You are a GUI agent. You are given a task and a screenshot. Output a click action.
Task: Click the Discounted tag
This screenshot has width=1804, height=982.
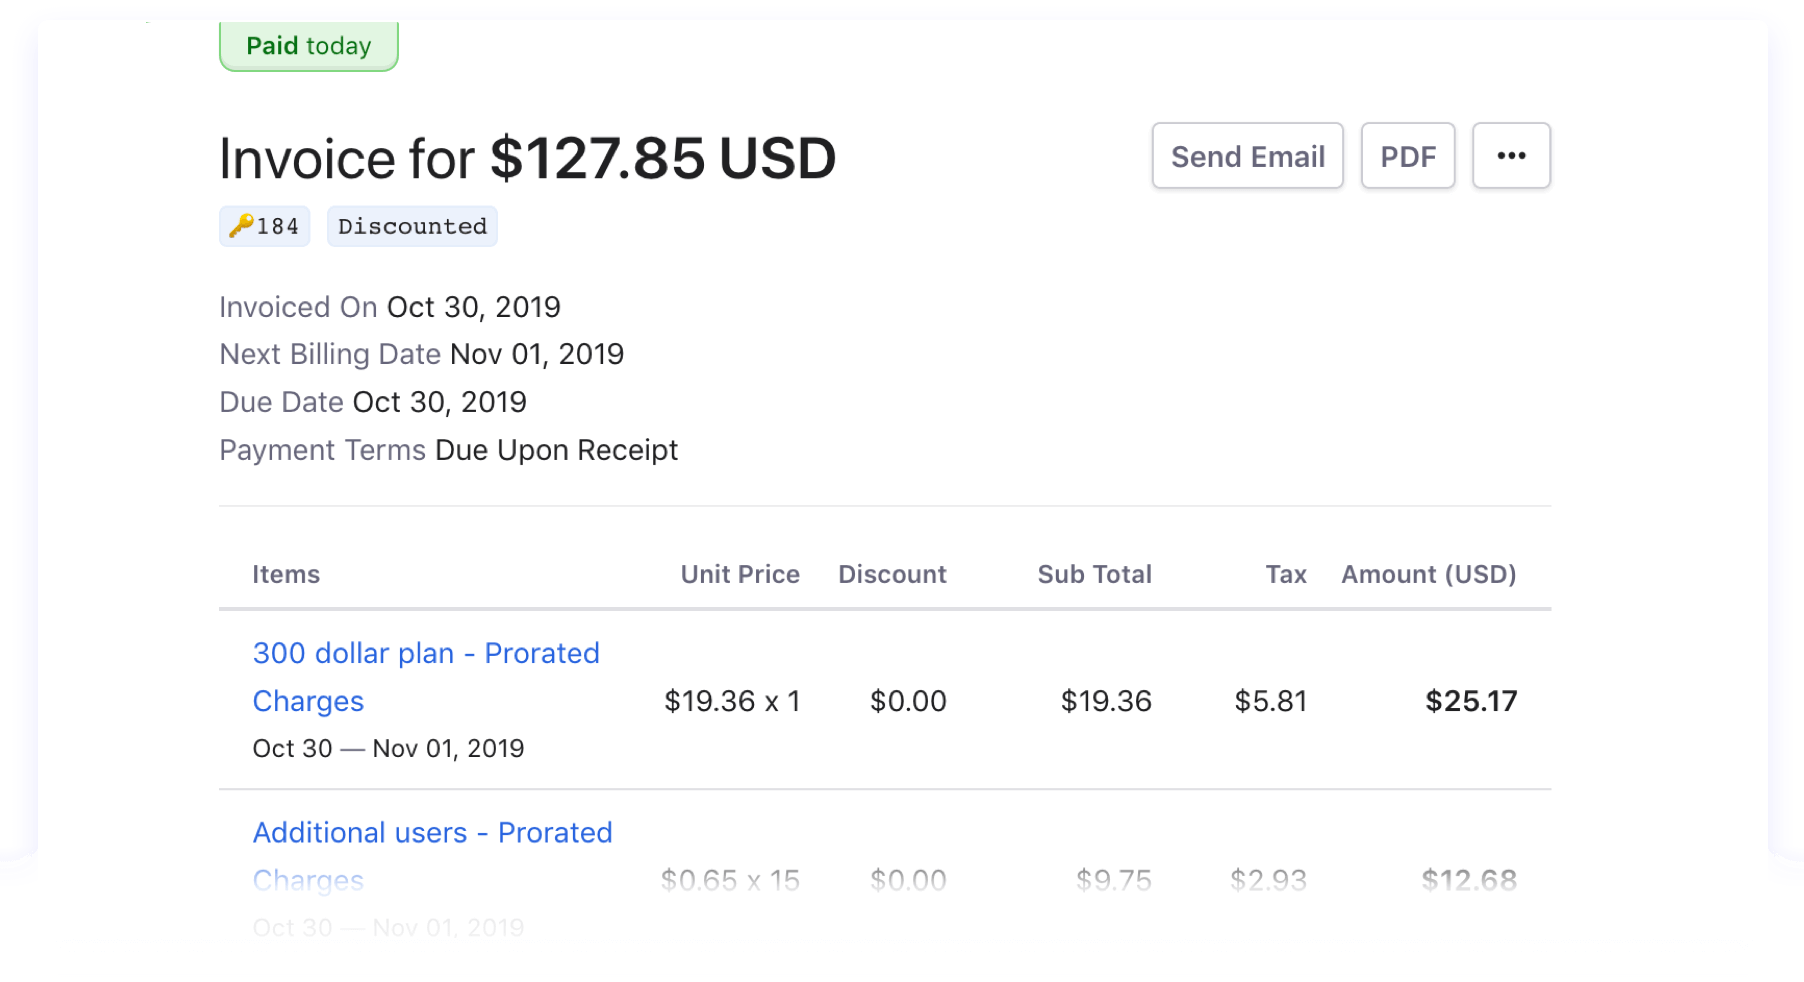(412, 226)
